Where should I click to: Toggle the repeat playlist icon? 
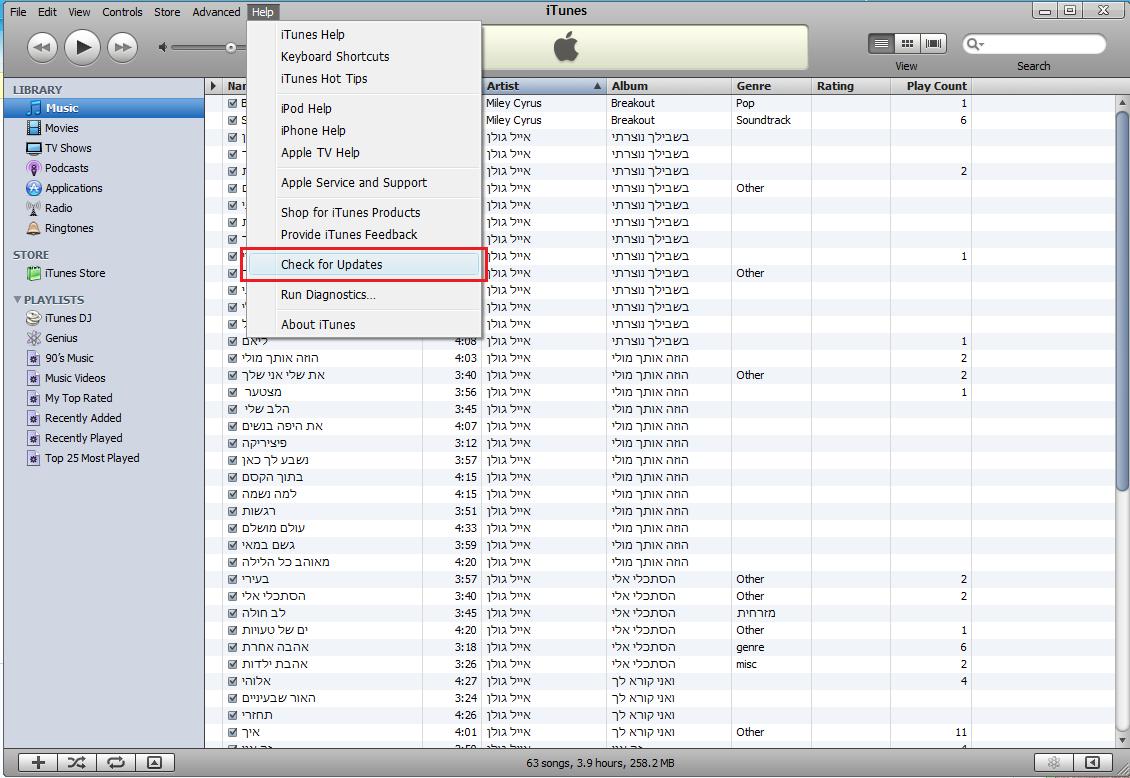point(115,762)
